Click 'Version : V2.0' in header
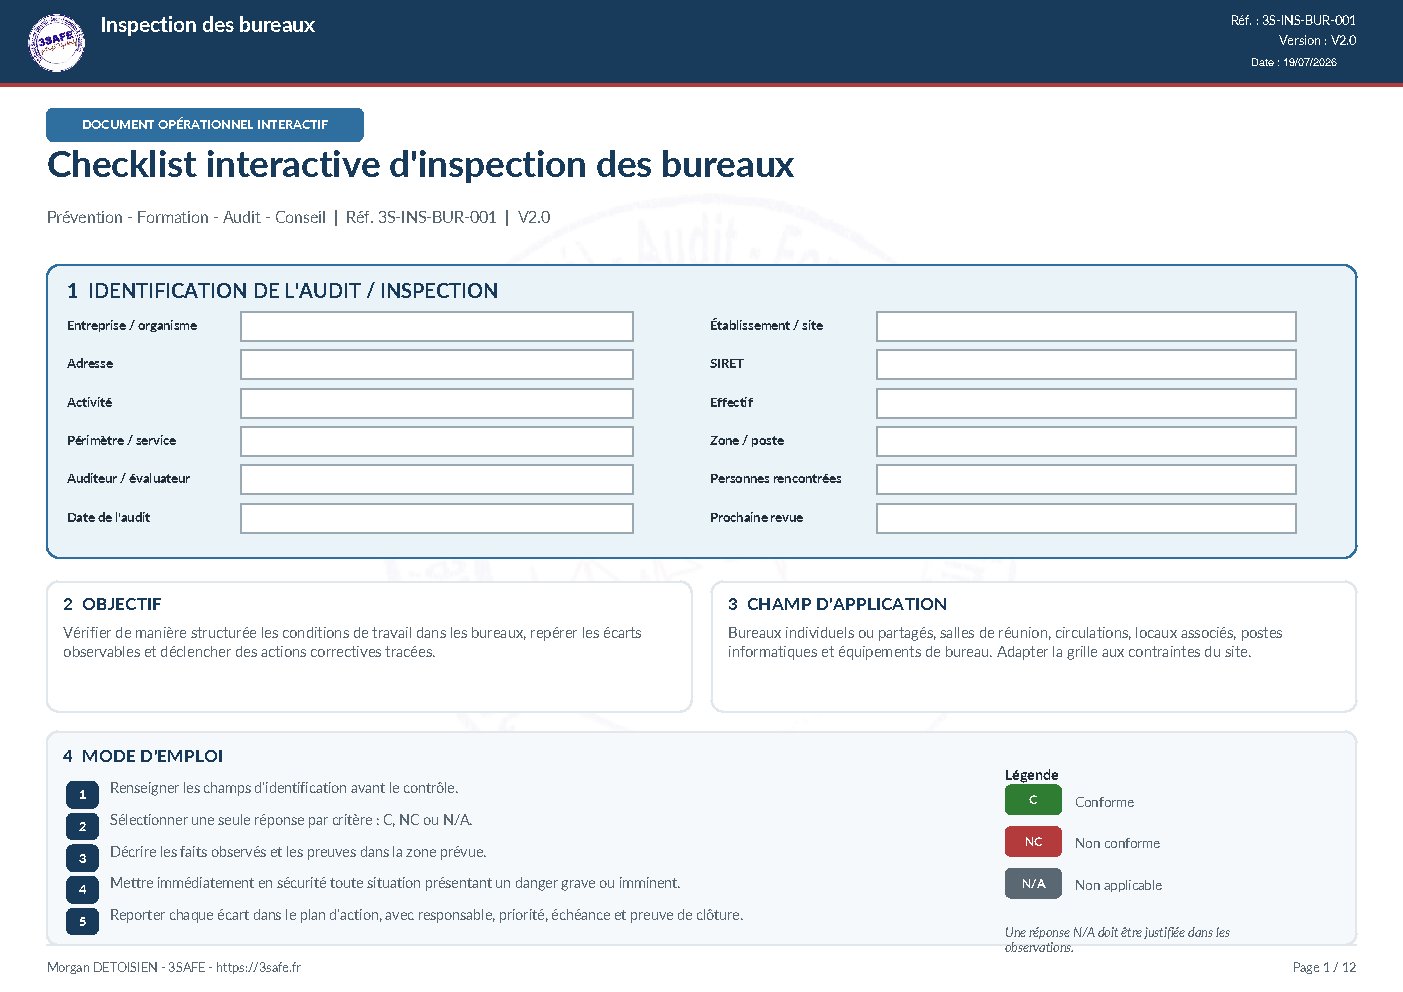Image resolution: width=1403 pixels, height=992 pixels. pos(1317,41)
